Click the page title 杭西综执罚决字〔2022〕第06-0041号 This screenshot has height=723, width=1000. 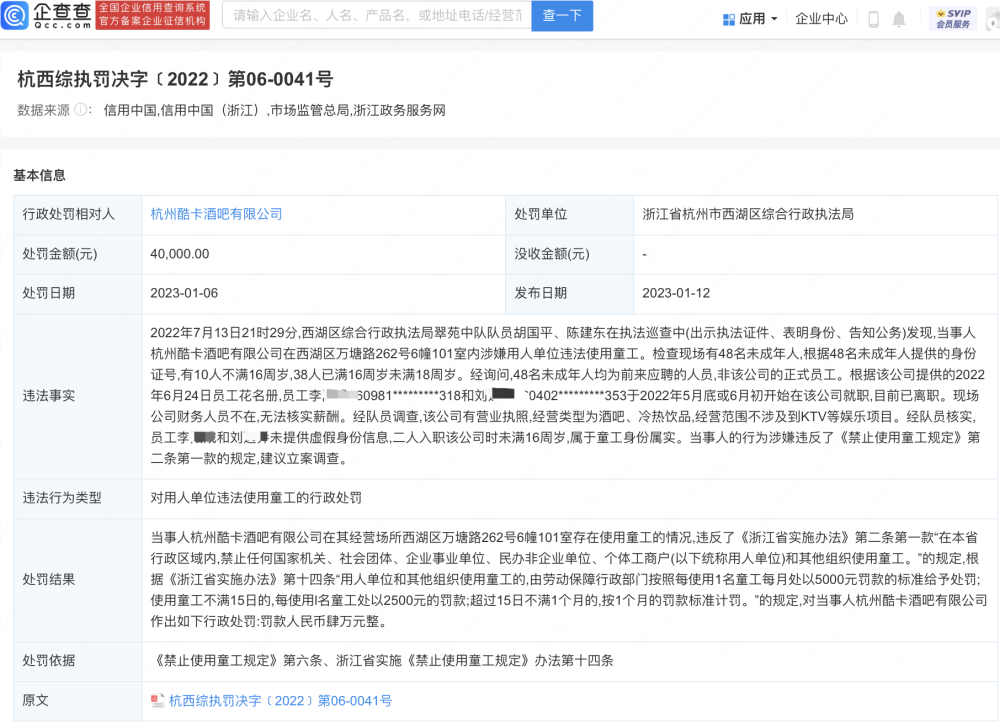pos(175,79)
